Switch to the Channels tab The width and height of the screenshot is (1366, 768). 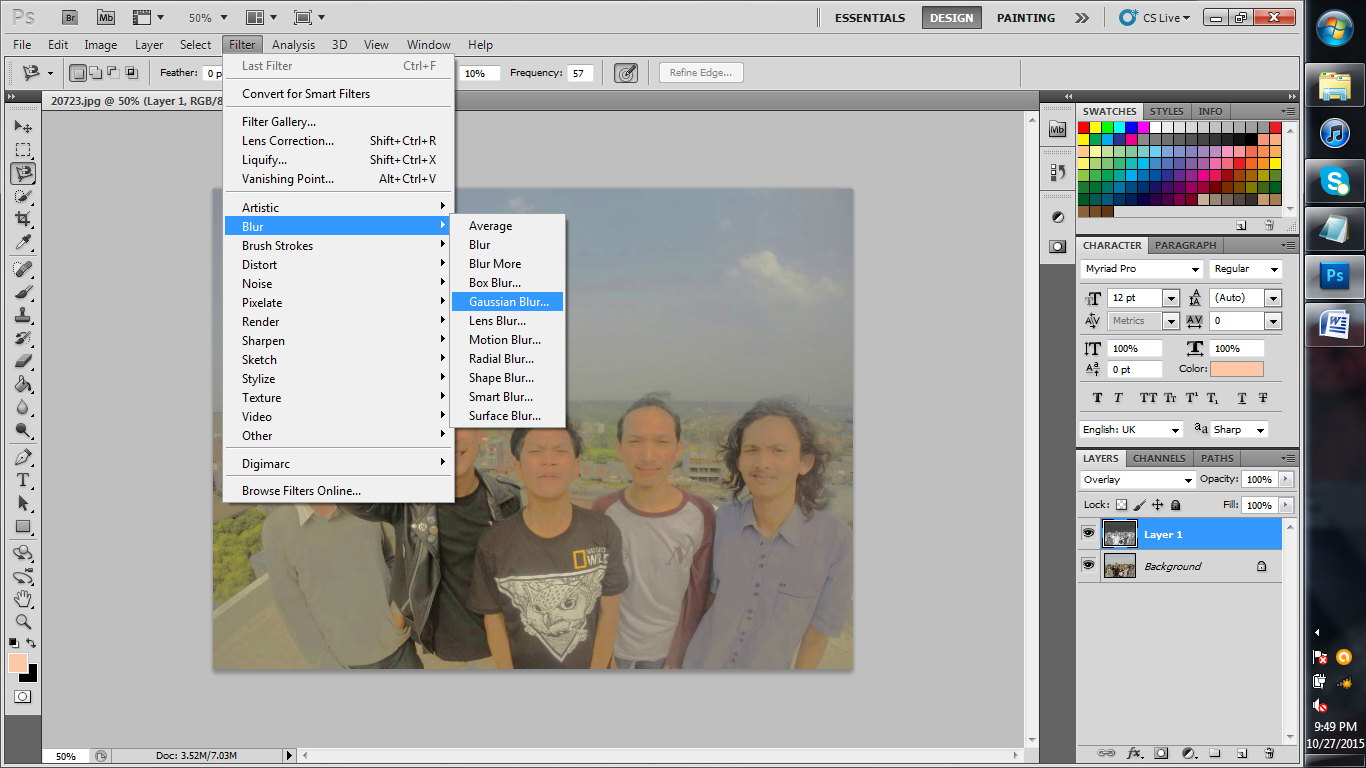tap(1158, 458)
